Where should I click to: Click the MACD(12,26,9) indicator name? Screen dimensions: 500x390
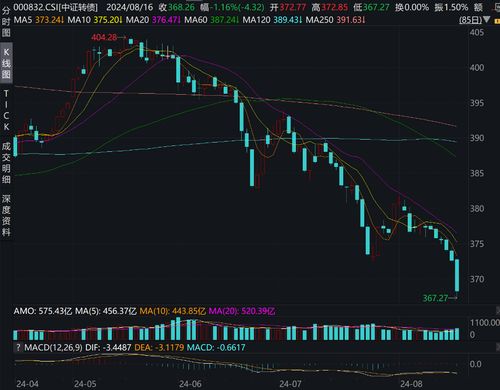point(53,348)
